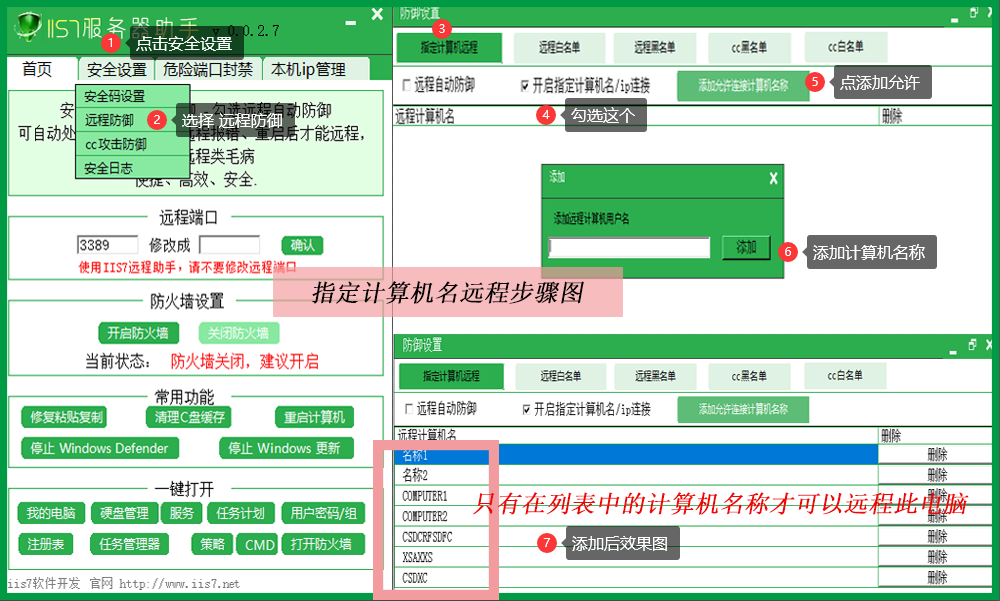Select the CSDCRFSDFC list entry

[636, 537]
